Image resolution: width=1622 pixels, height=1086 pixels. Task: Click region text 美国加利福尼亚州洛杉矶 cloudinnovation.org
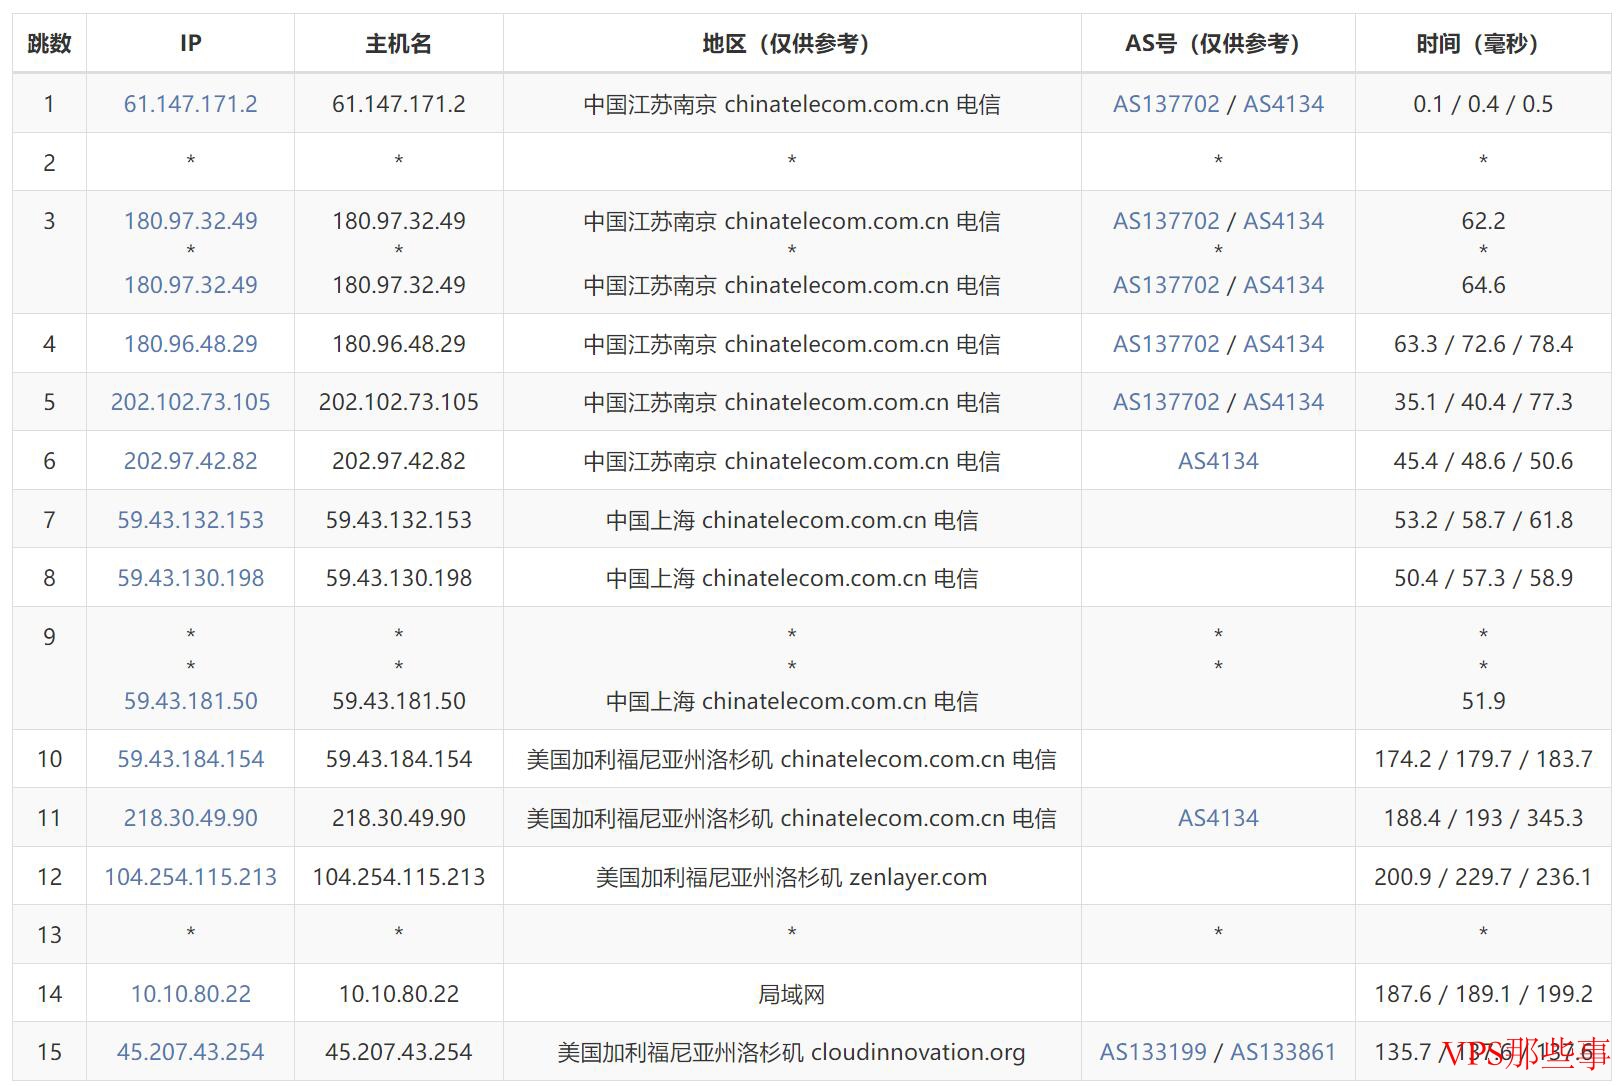pyautogui.click(x=791, y=1052)
